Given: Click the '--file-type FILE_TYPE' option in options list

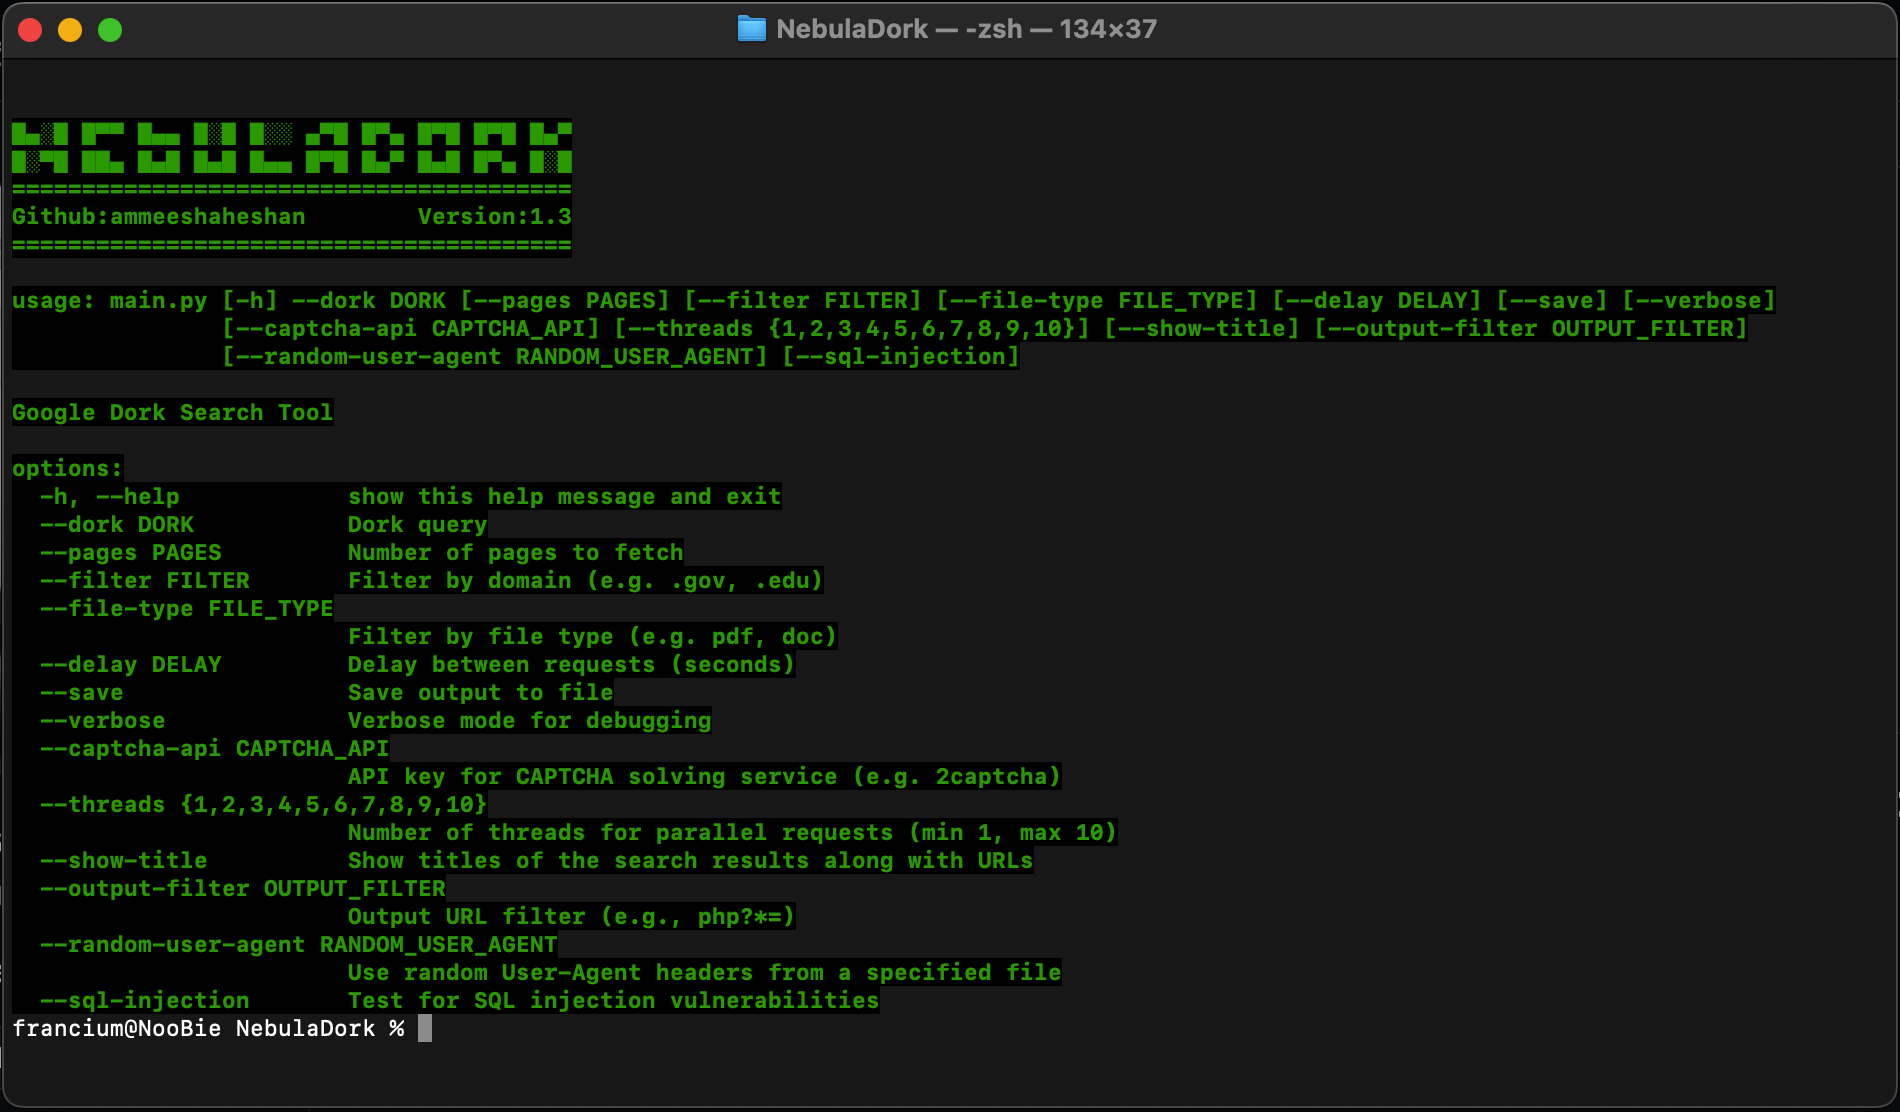Looking at the screenshot, I should (x=187, y=608).
